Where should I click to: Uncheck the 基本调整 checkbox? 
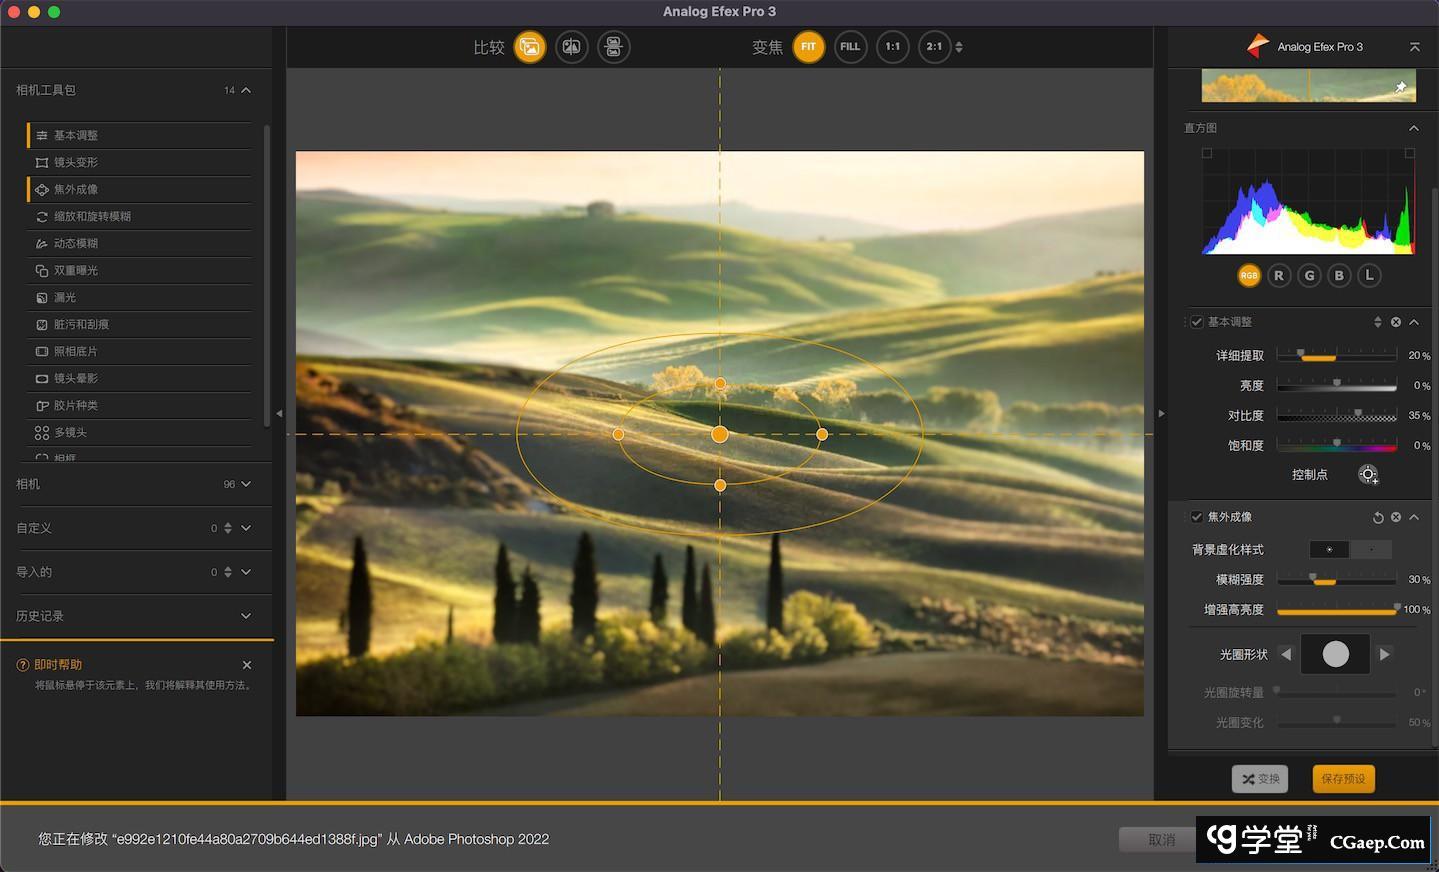[x=1197, y=322]
